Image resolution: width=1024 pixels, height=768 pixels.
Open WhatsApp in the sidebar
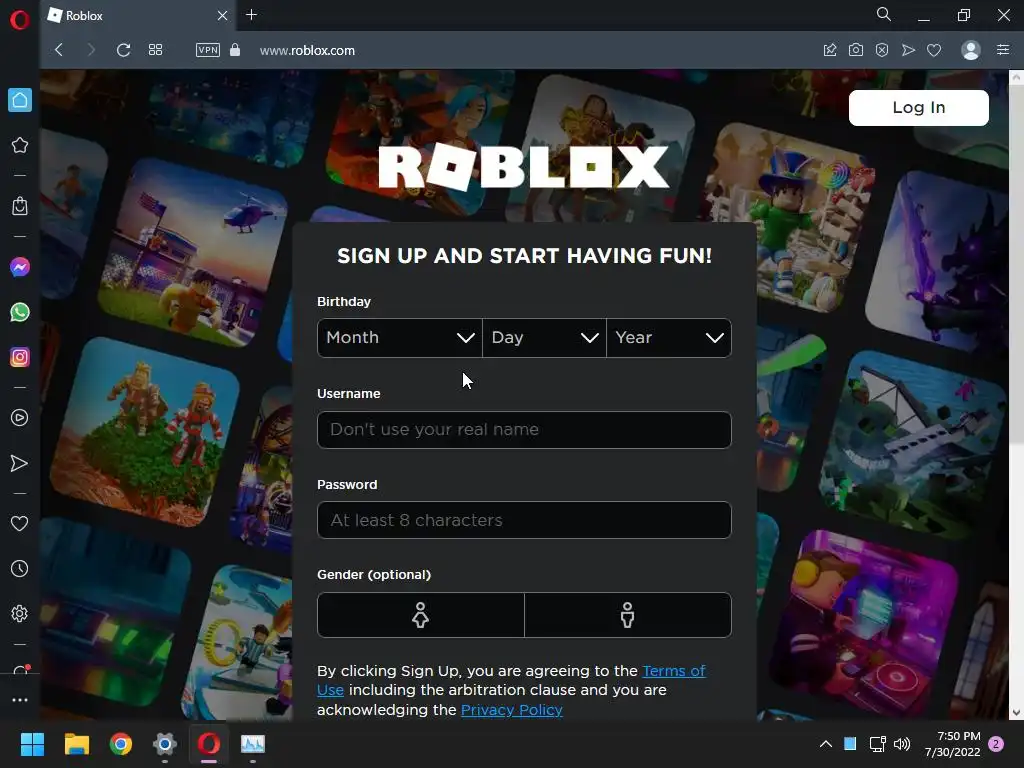(x=20, y=312)
